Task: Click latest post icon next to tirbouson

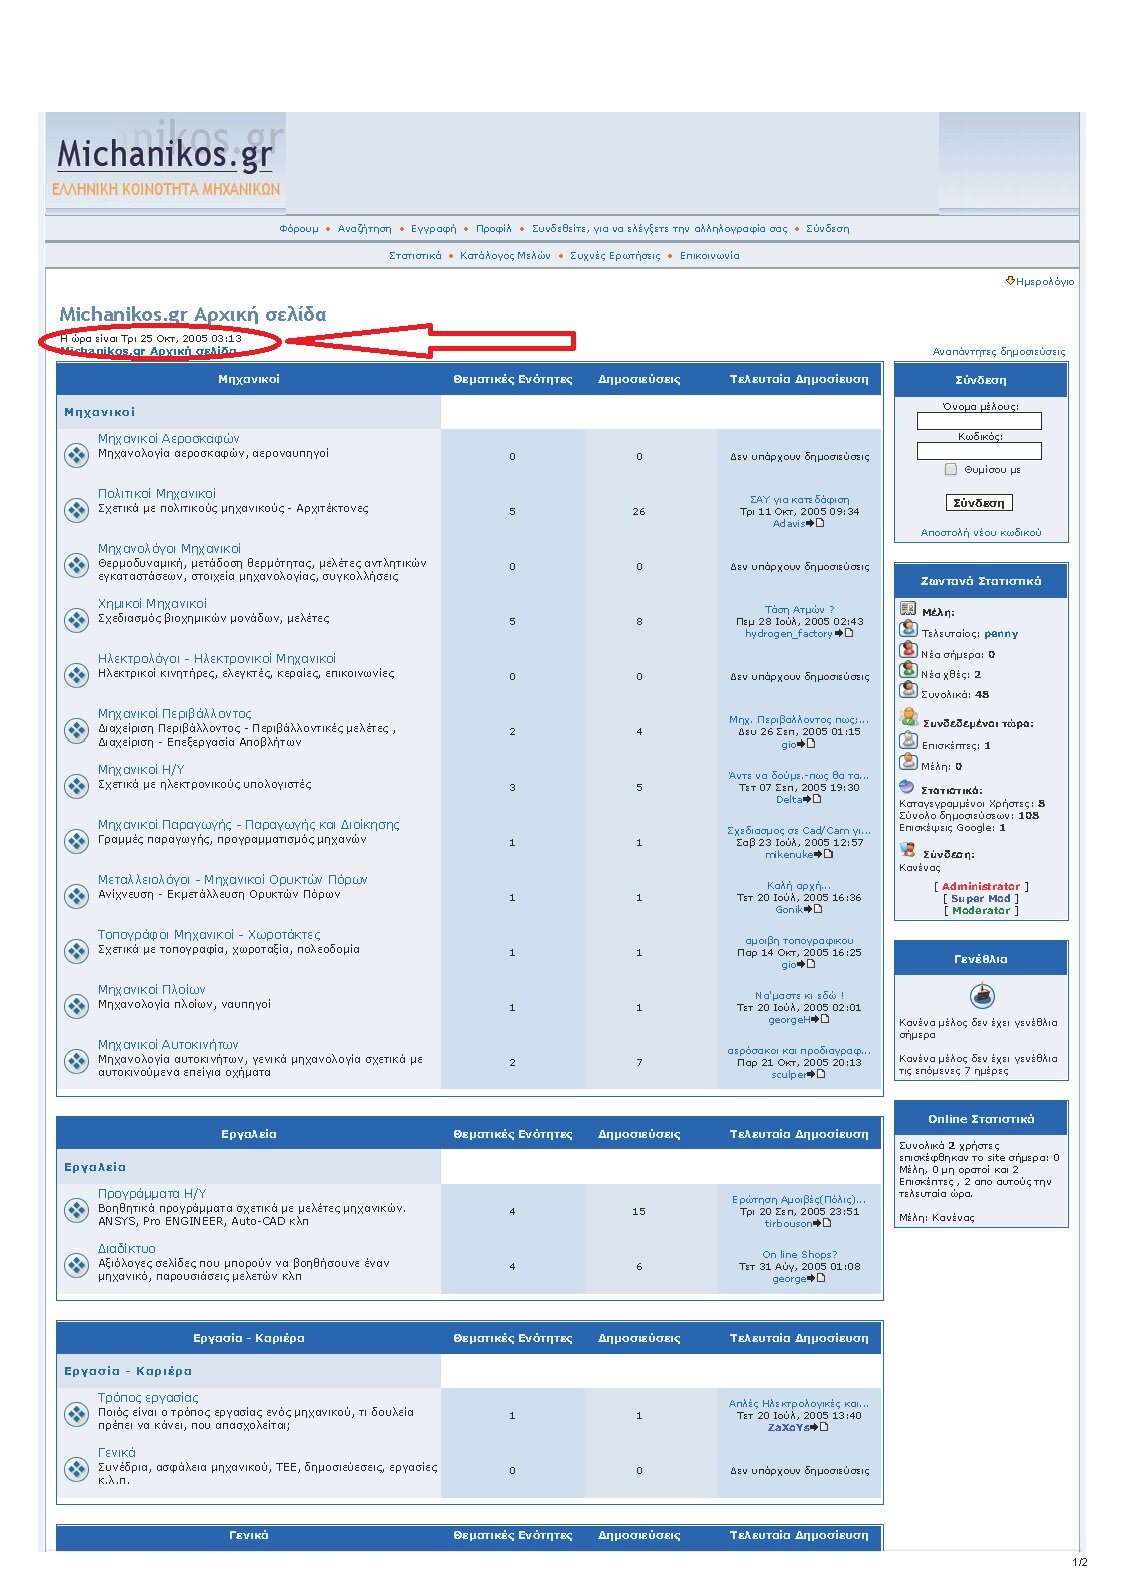Action: click(821, 1223)
